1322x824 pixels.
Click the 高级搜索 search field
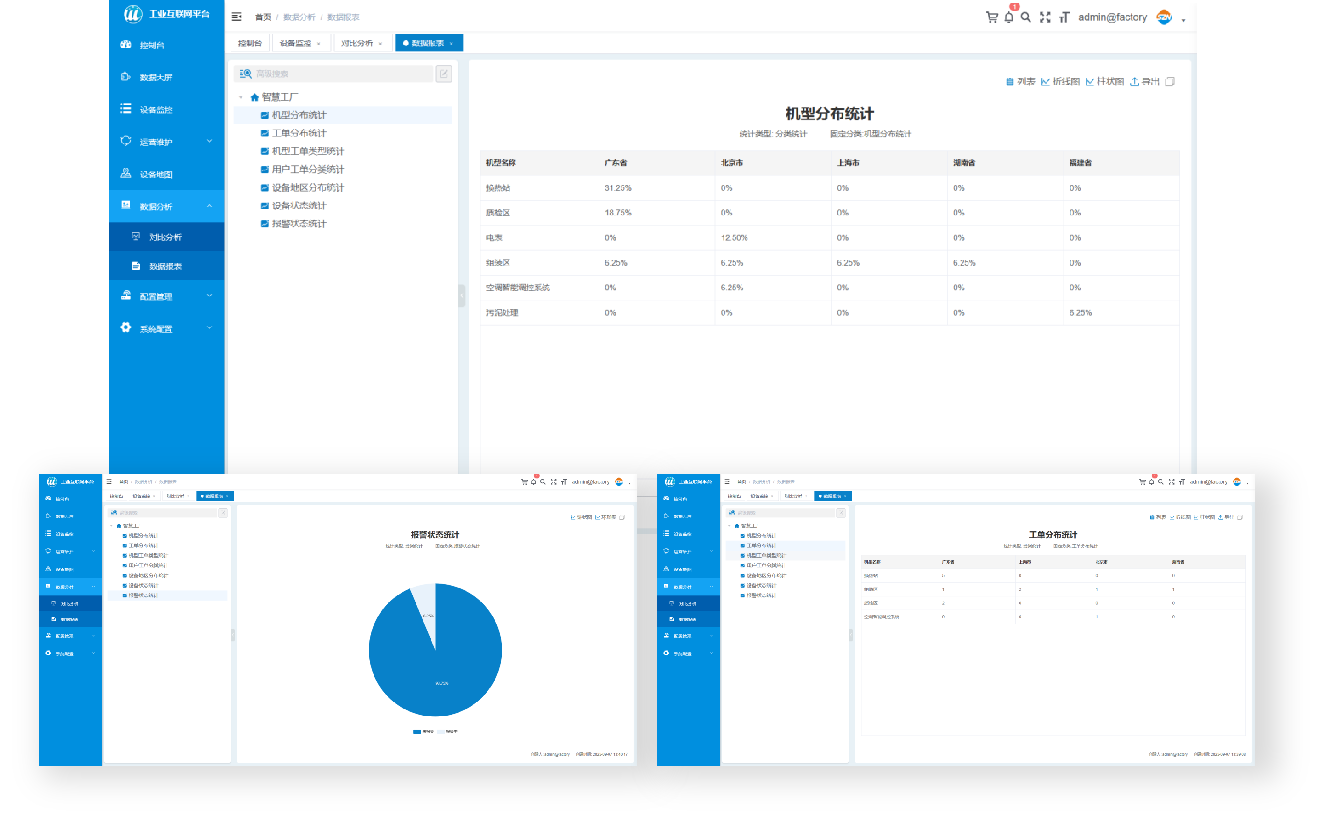click(x=340, y=73)
